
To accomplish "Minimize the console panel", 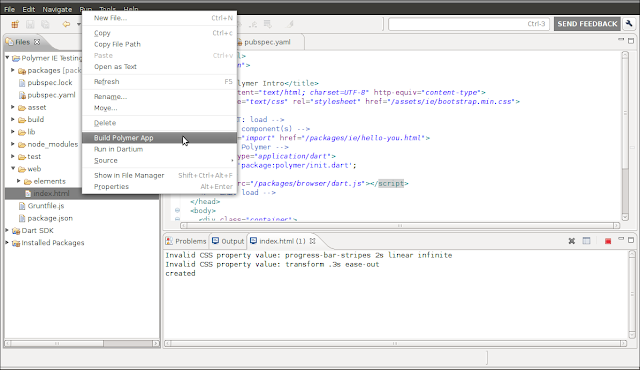I will point(621,239).
